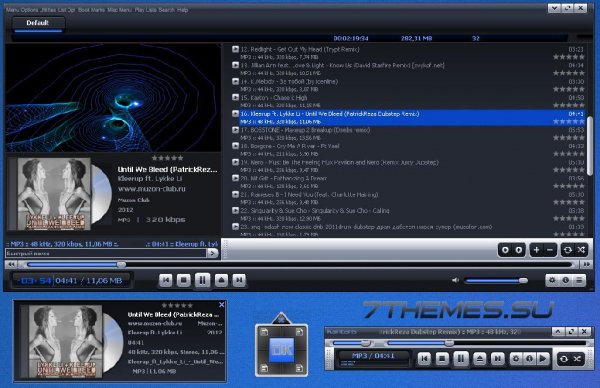
Task: Open the Menu item in menu bar
Action: tap(12, 10)
